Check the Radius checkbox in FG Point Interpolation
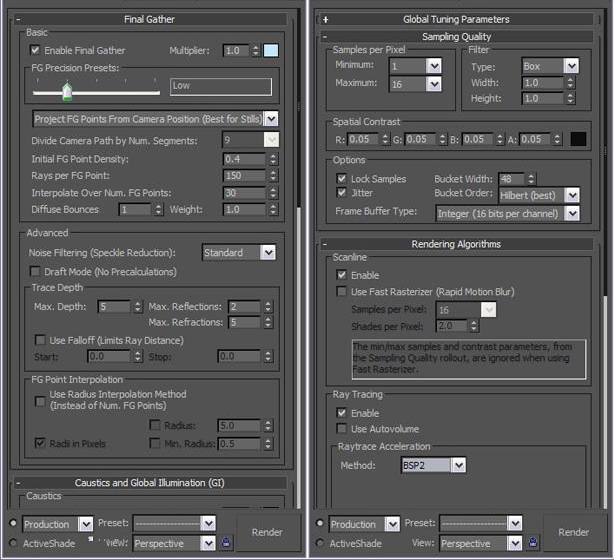This screenshot has height=560, width=614. (x=155, y=425)
